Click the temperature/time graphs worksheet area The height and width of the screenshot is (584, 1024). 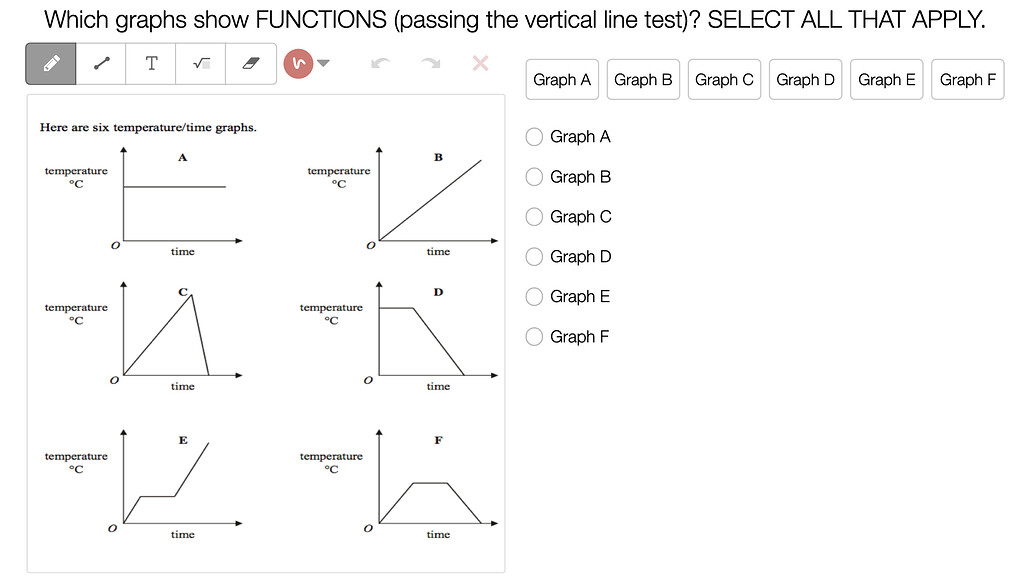[264, 330]
